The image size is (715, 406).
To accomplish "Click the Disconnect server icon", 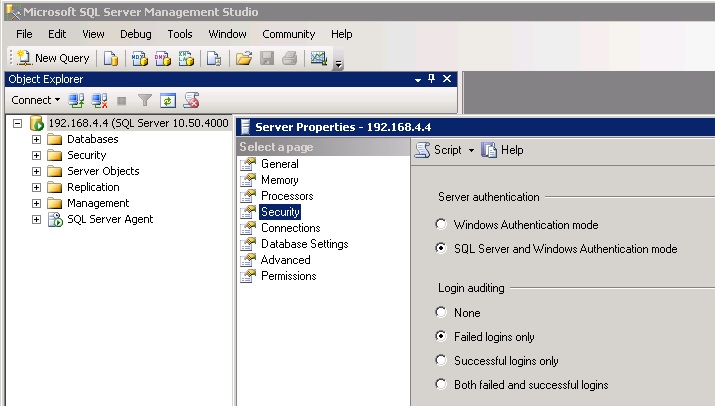I will point(99,100).
